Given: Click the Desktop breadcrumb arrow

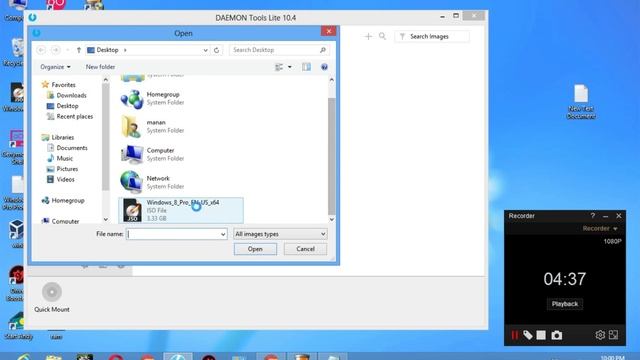Looking at the screenshot, I should (125, 50).
